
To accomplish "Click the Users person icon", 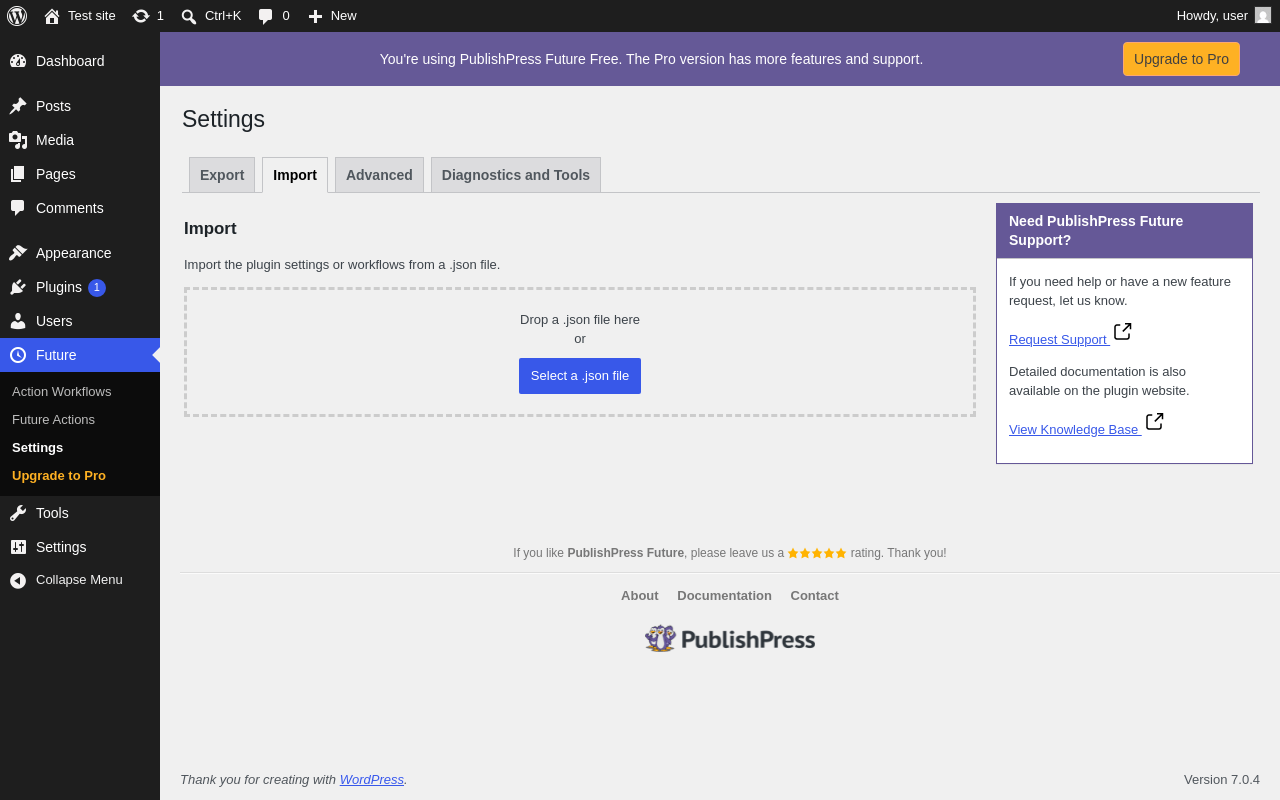I will pos(18,321).
